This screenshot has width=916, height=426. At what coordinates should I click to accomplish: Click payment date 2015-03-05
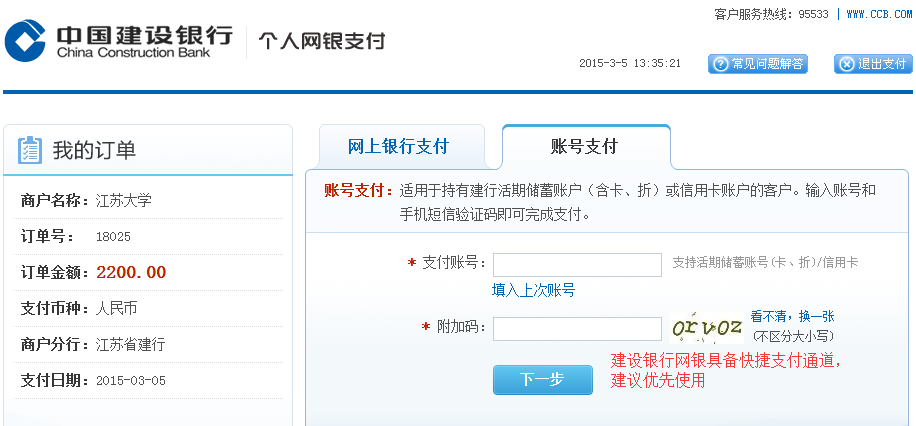coord(131,380)
